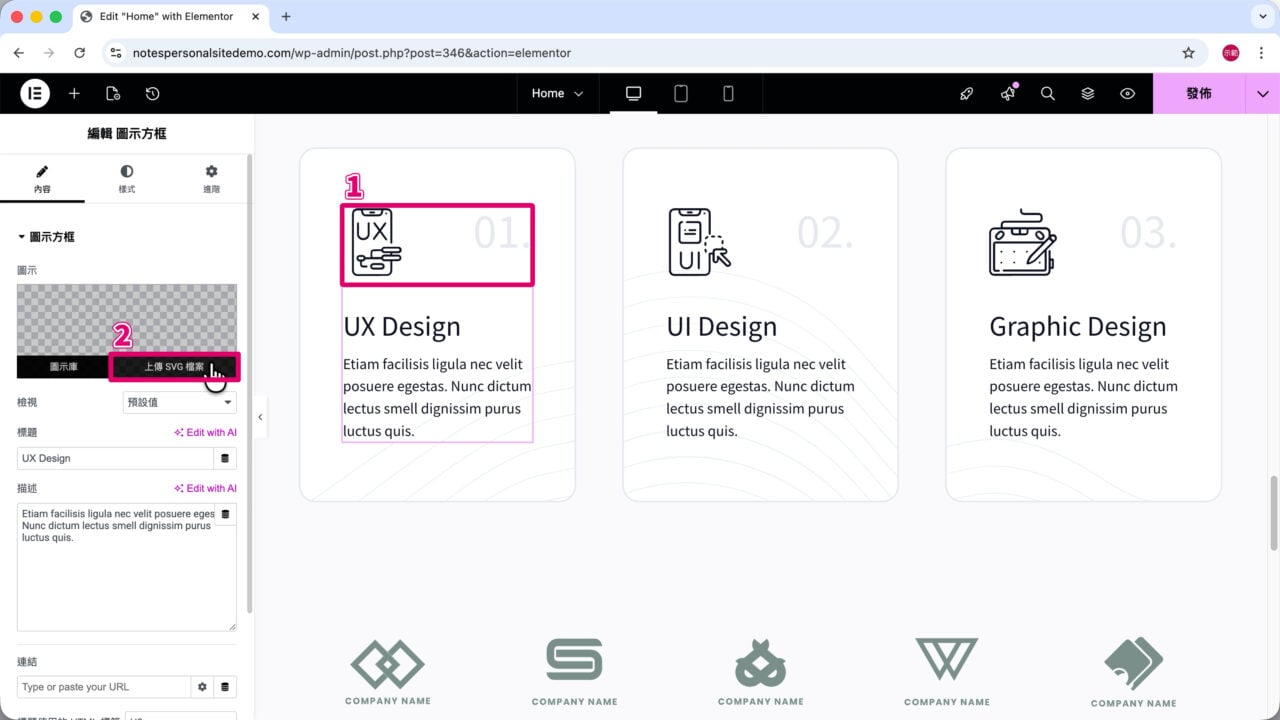1280x720 pixels.
Task: Open the Finder search magnifier icon
Action: 1048,93
